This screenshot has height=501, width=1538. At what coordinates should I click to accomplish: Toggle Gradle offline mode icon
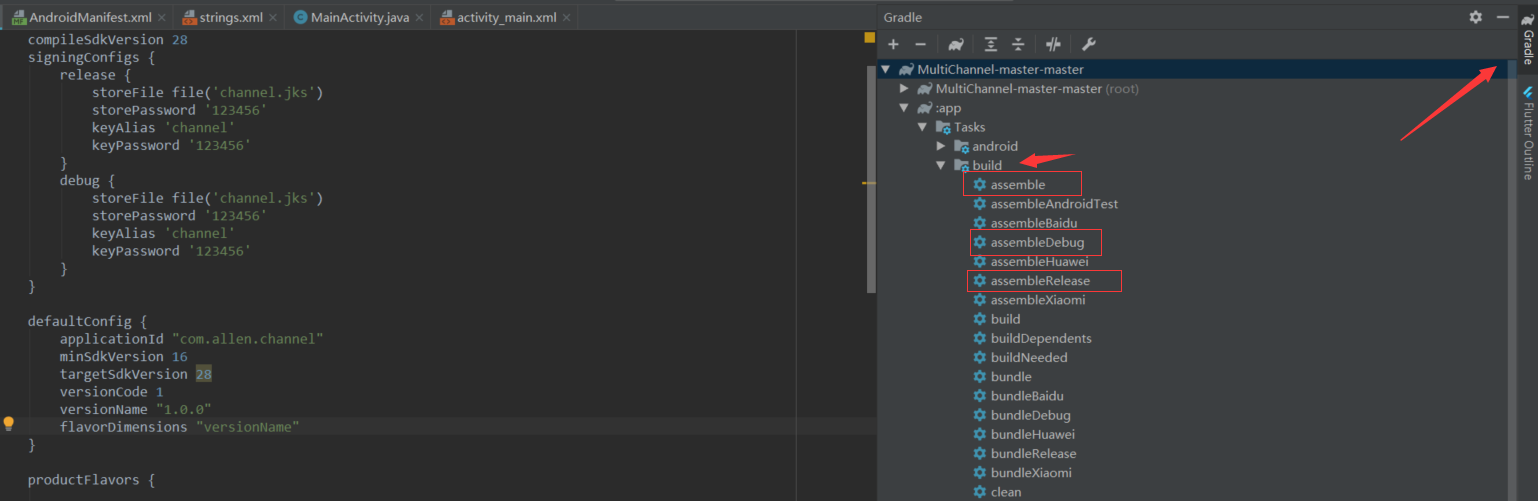coord(1053,44)
